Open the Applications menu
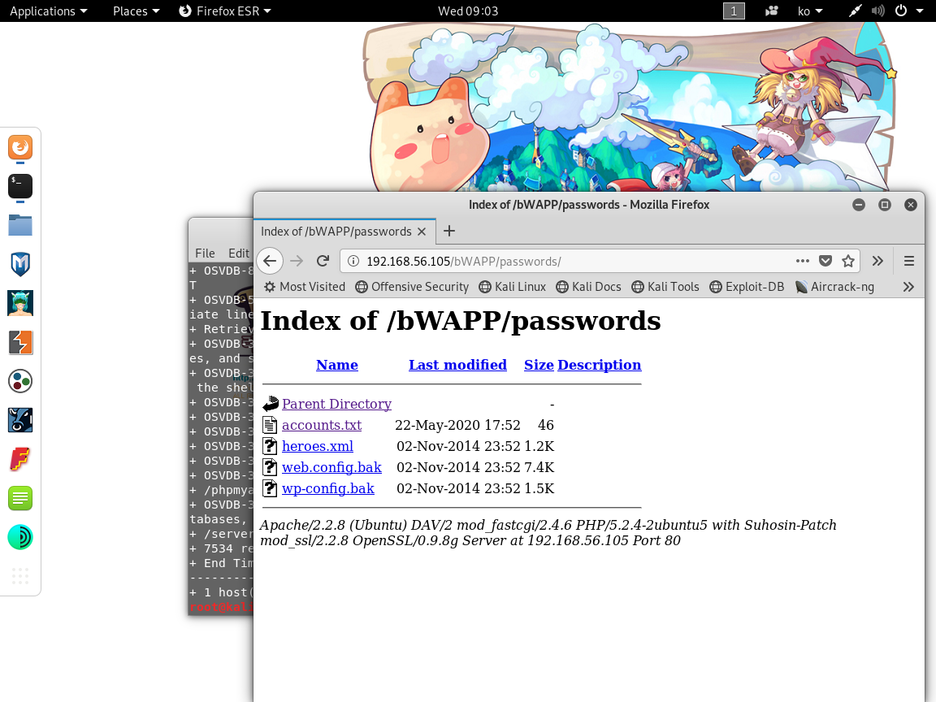 point(48,11)
